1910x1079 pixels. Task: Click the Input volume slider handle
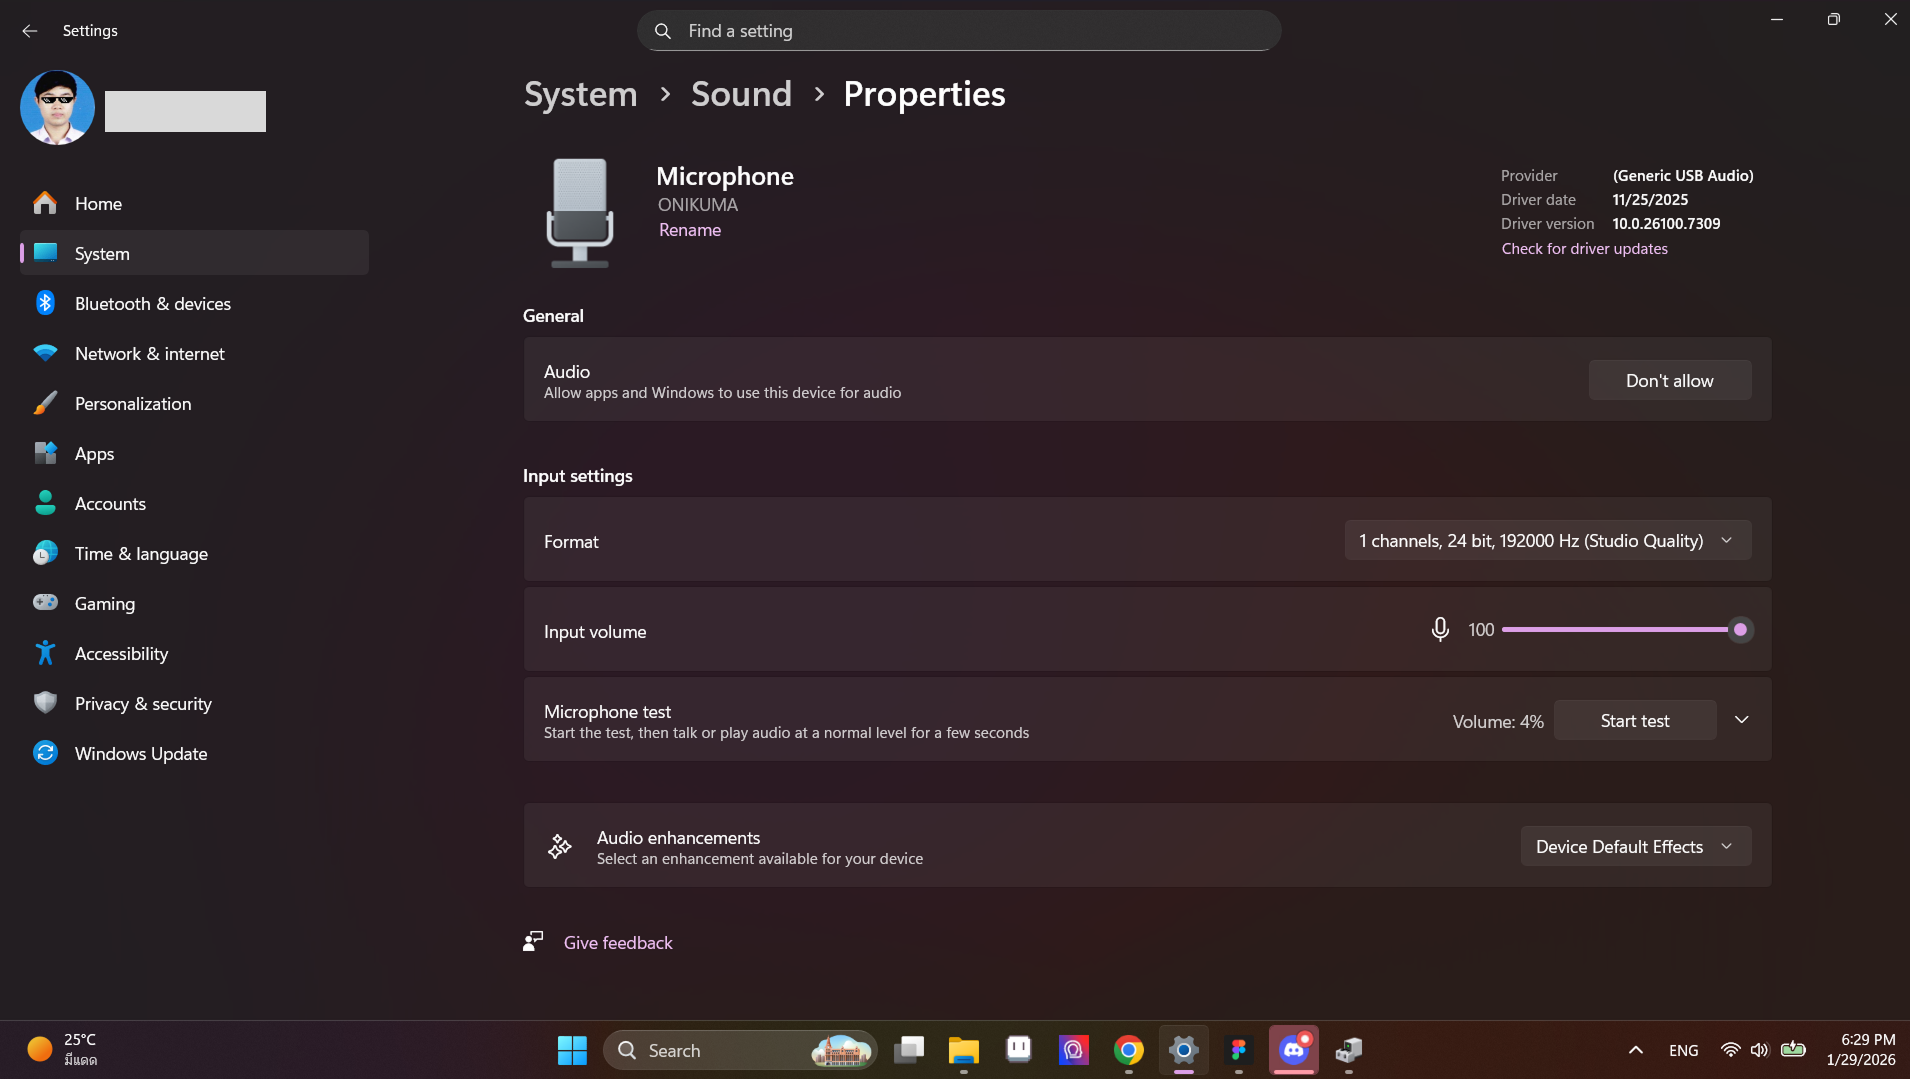(1740, 629)
